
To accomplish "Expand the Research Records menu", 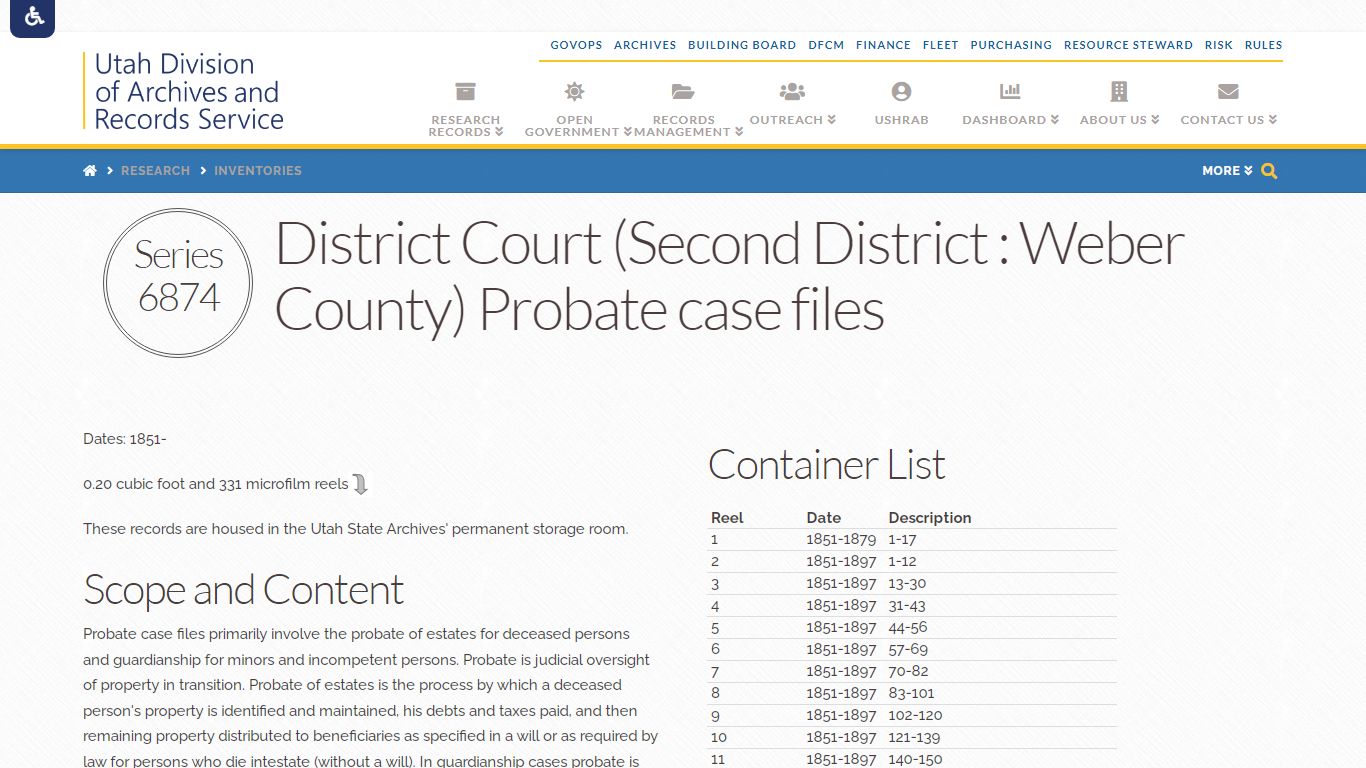I will (x=466, y=126).
